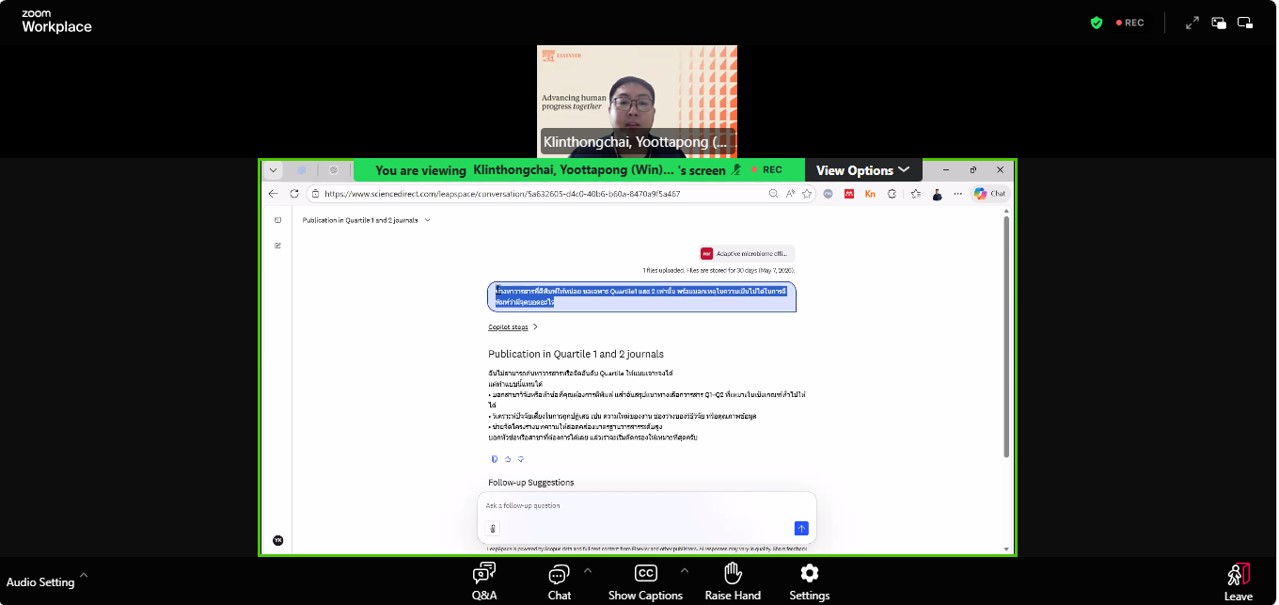This screenshot has height=605, width=1279.
Task: Open the Zoom Chat panel
Action: [x=559, y=580]
